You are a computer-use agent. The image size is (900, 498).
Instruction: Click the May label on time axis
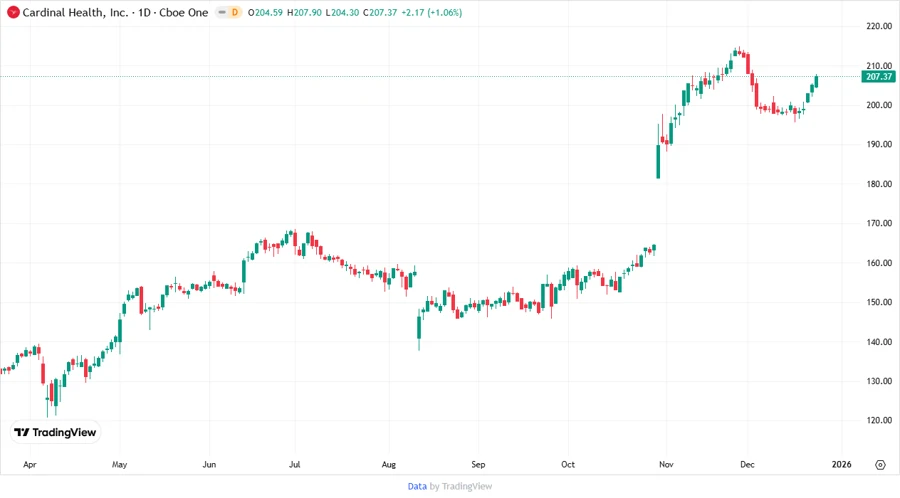[x=119, y=465]
